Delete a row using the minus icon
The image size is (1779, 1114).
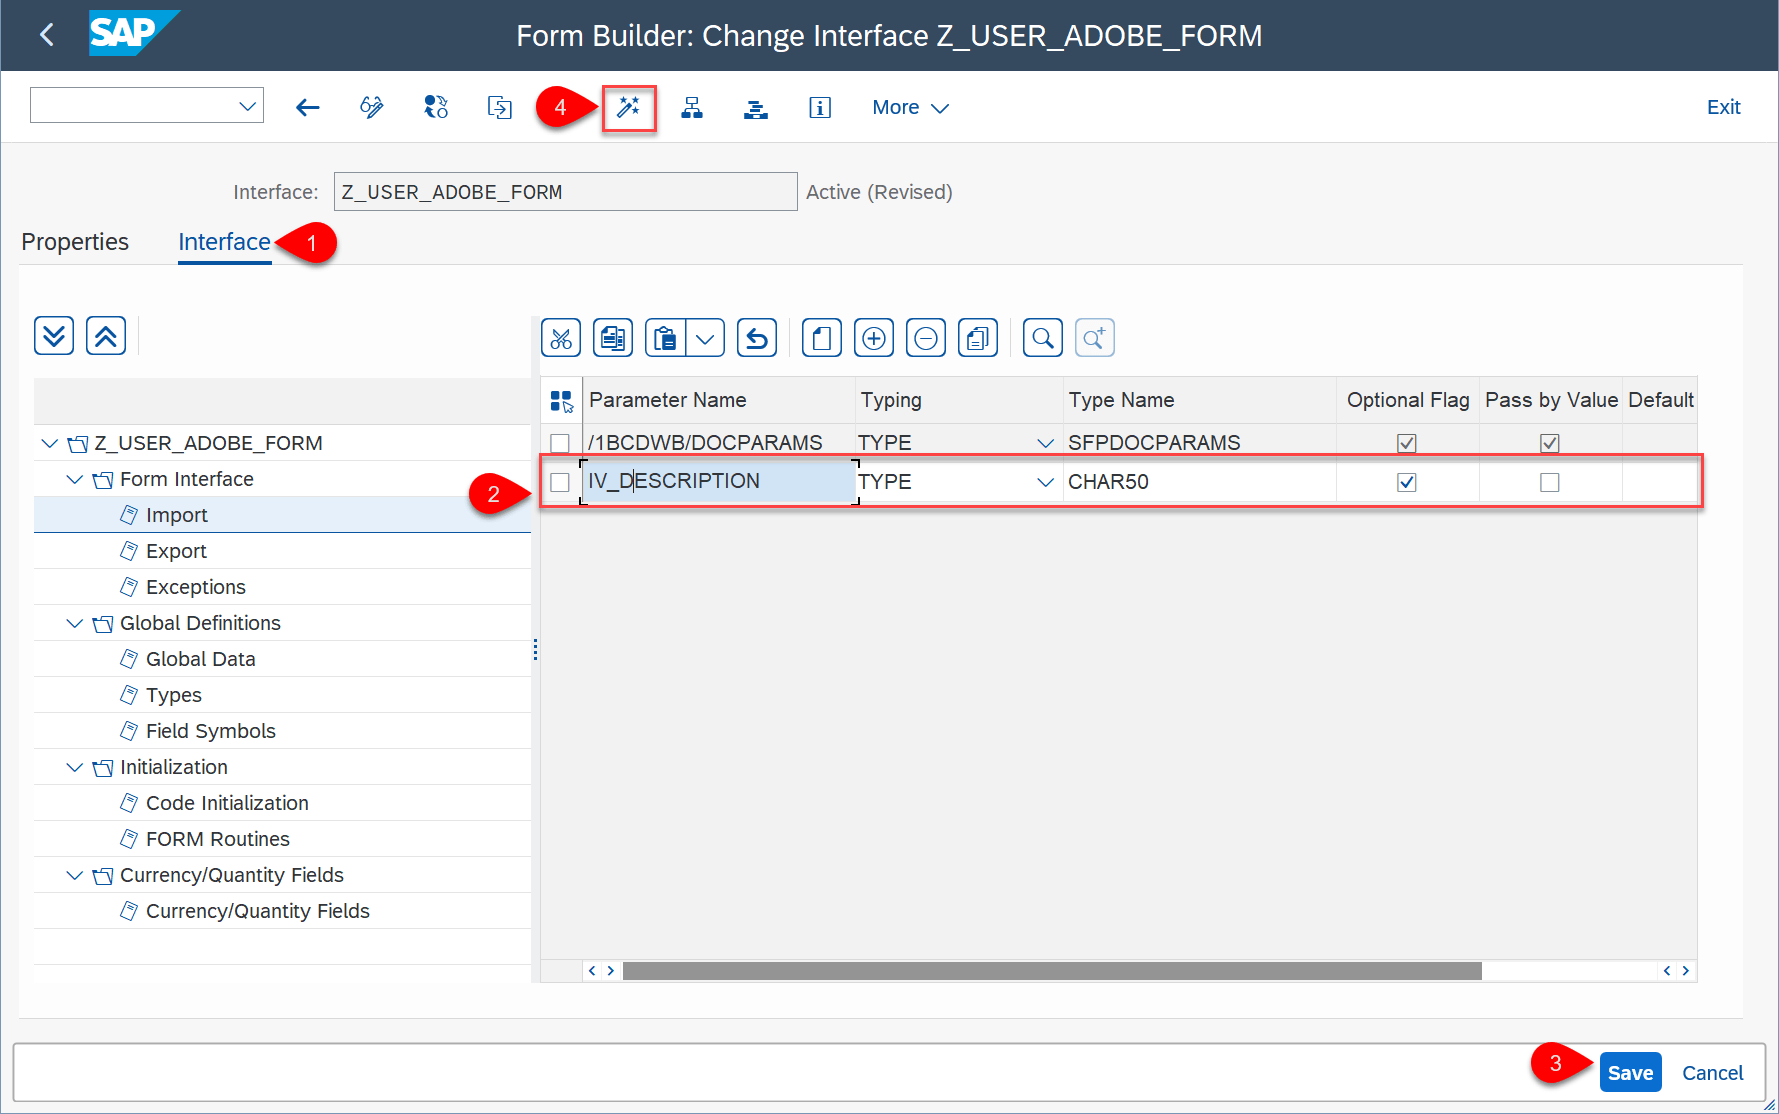pyautogui.click(x=925, y=337)
